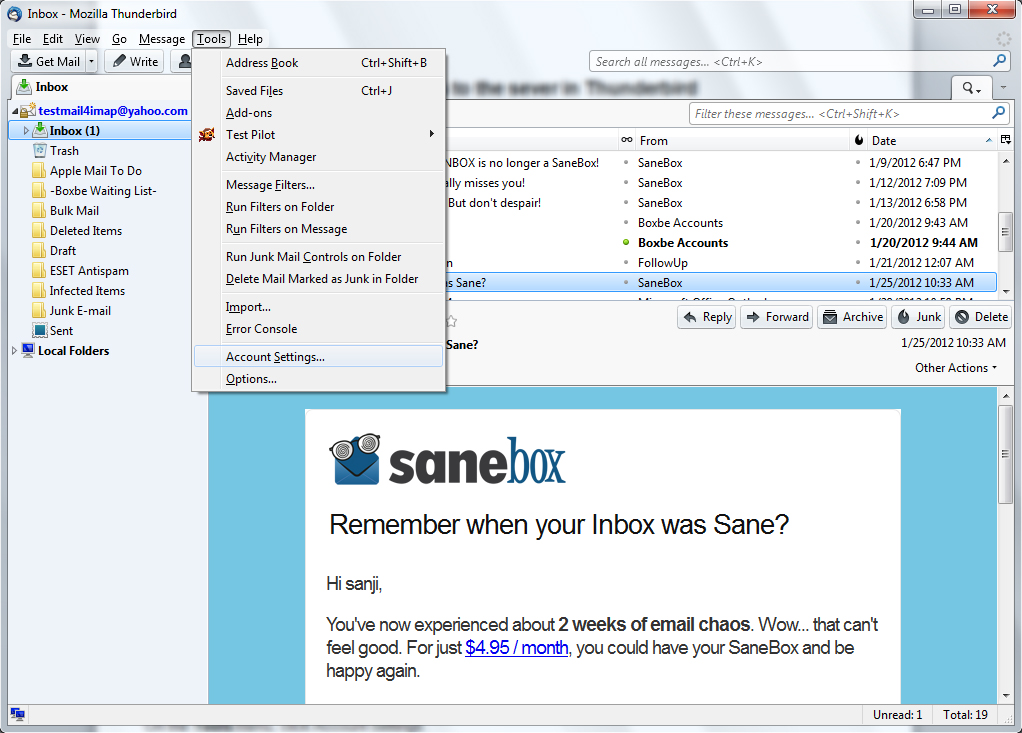
Task: Click the address book contact icon in toolbar
Action: click(184, 61)
